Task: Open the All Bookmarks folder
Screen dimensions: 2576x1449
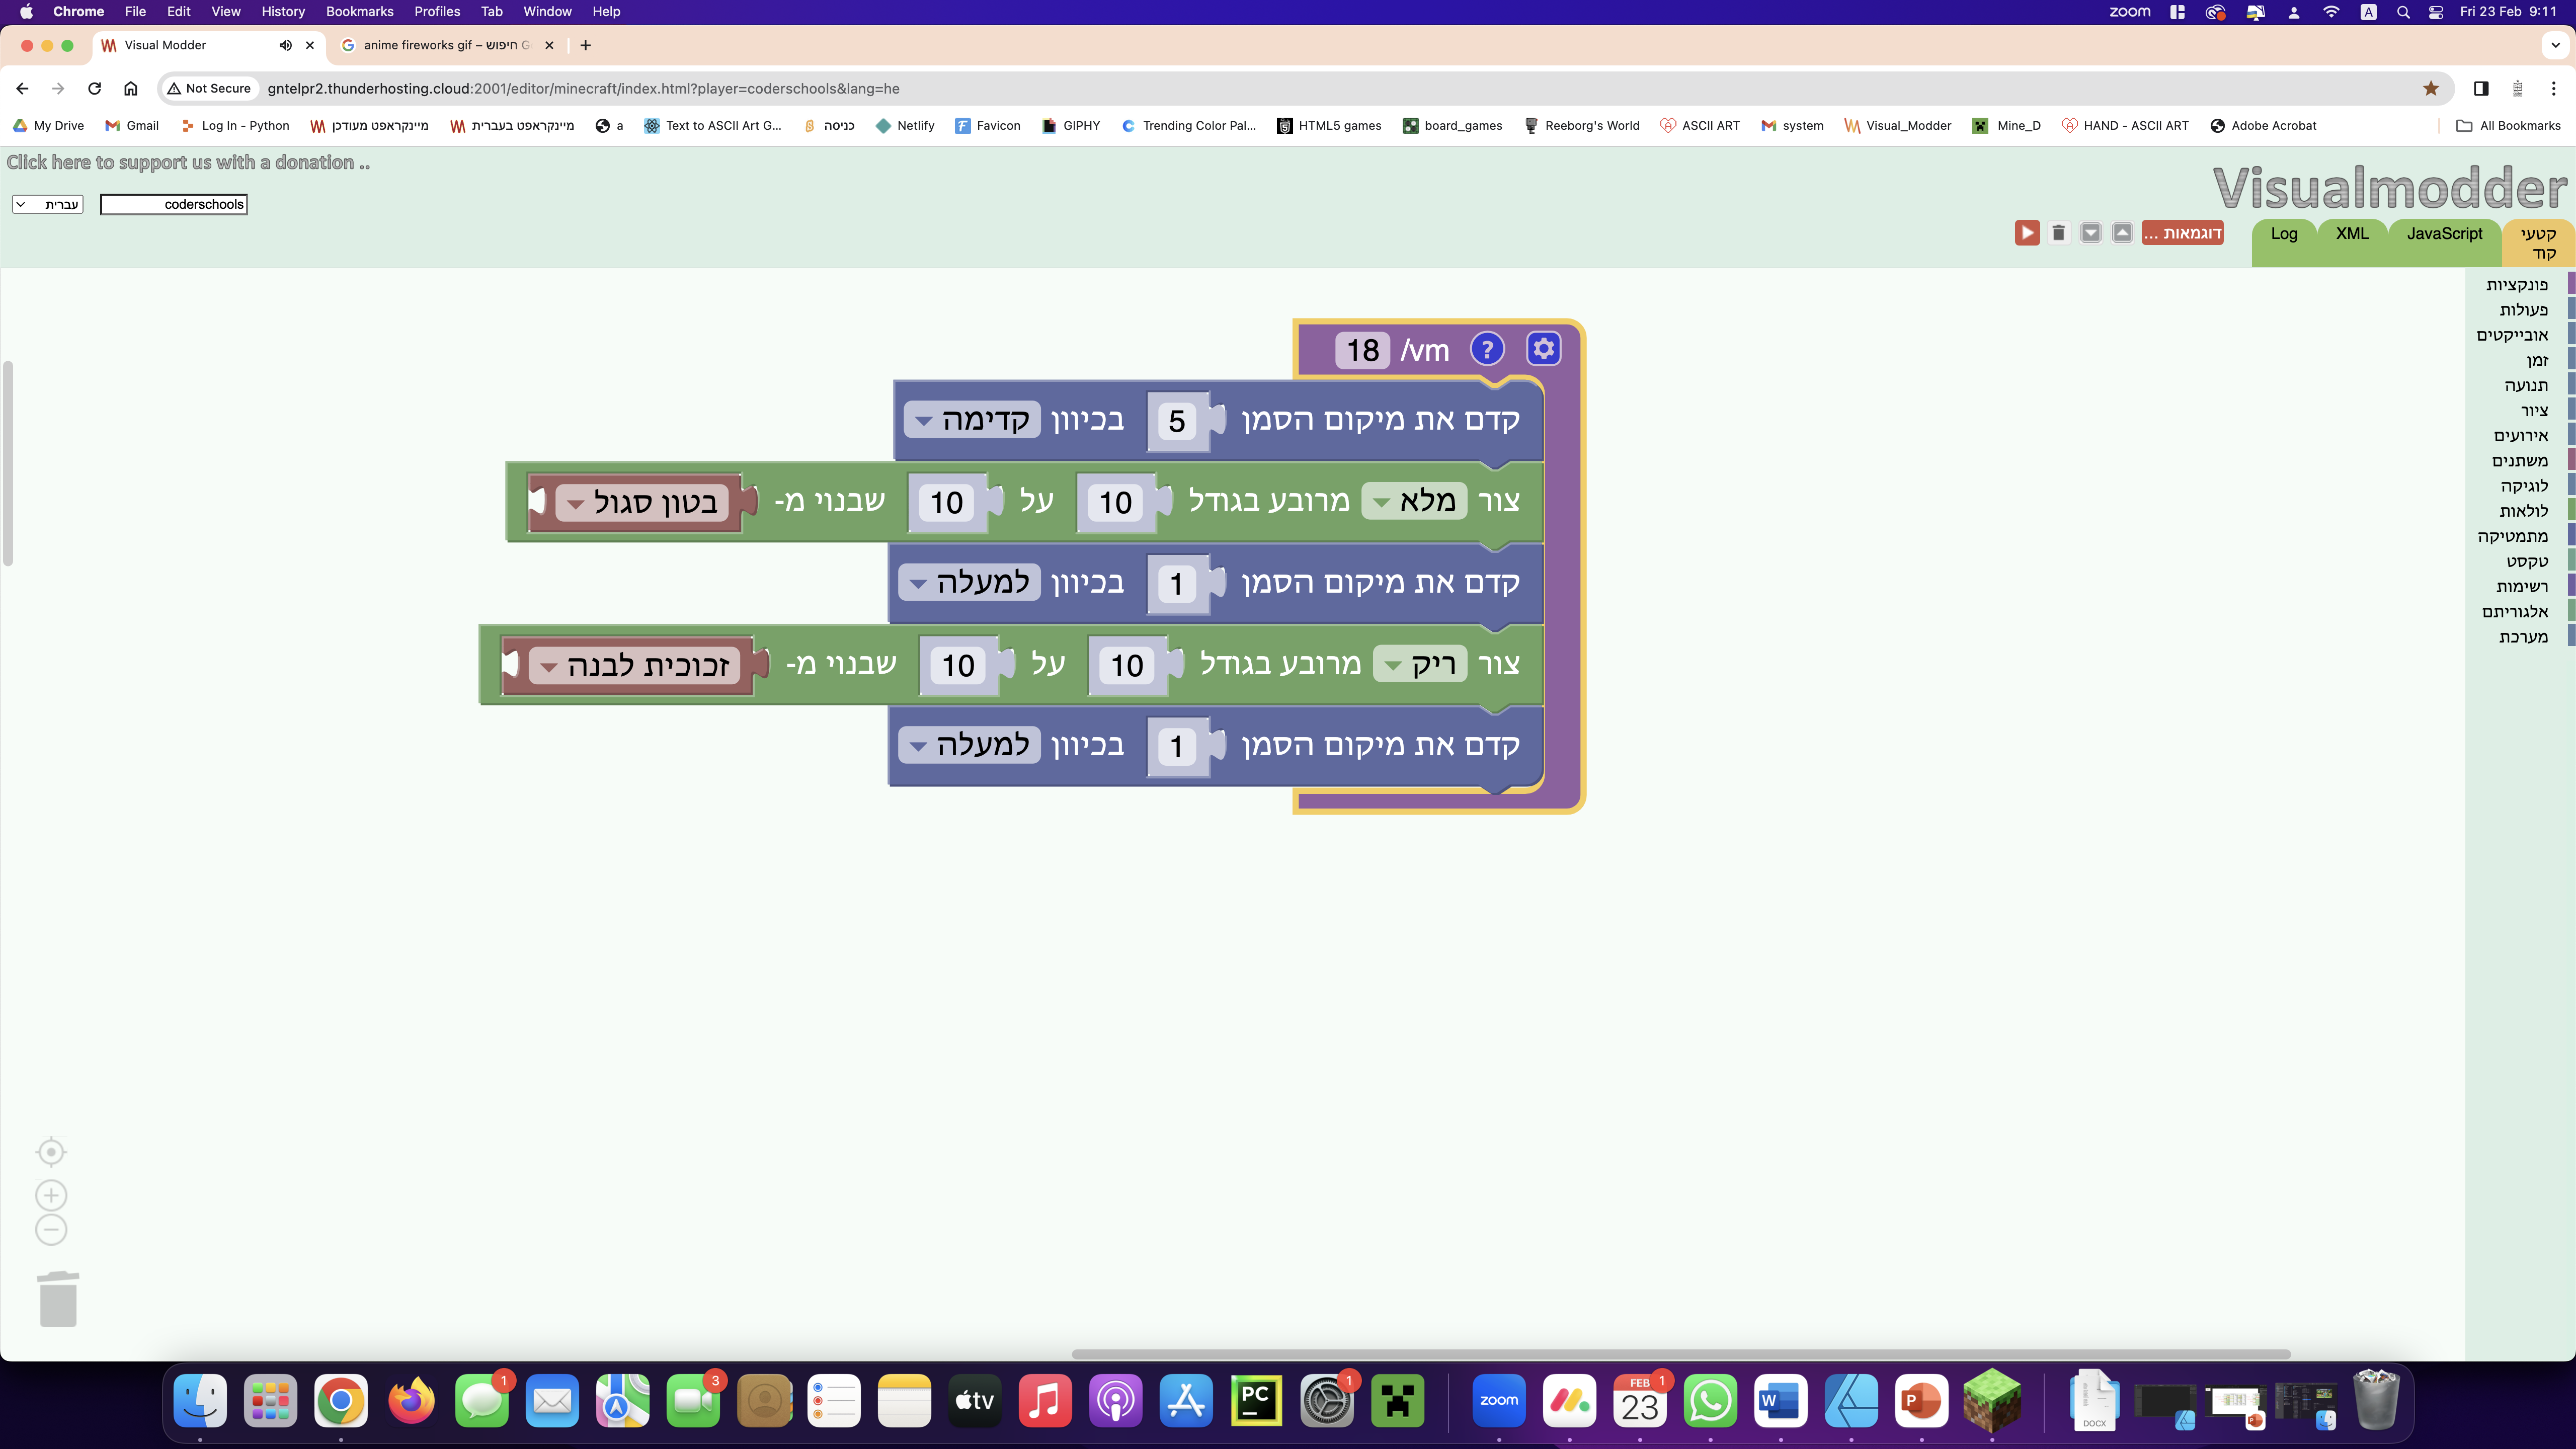Action: (2508, 125)
